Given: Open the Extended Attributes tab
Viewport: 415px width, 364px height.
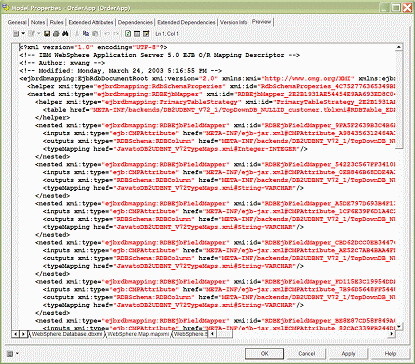Looking at the screenshot, I should (91, 22).
